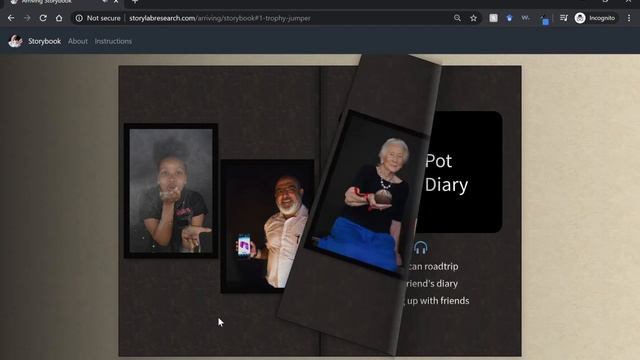Open the Instructions link
The width and height of the screenshot is (640, 360).
(113, 41)
